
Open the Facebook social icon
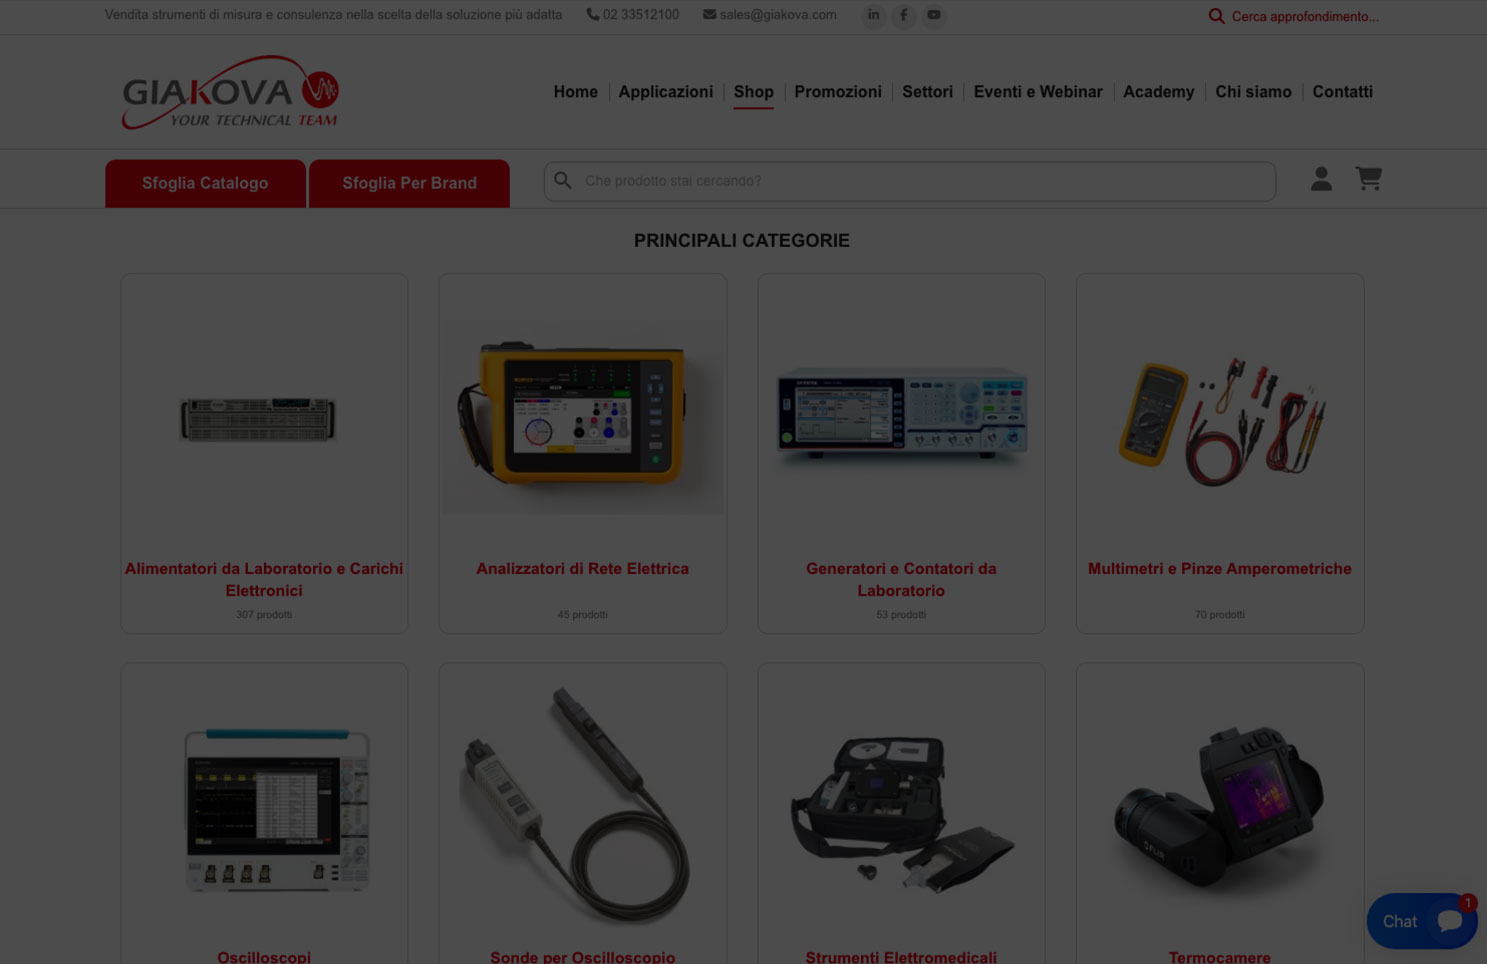coord(903,15)
